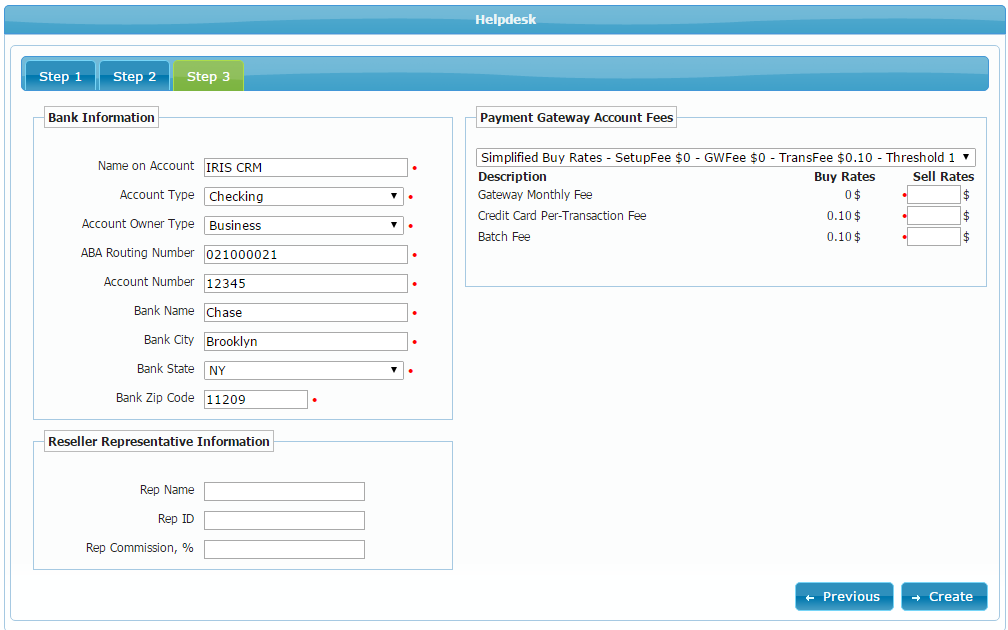Click the Bank City field
The width and height of the screenshot is (1008, 630).
(x=305, y=342)
